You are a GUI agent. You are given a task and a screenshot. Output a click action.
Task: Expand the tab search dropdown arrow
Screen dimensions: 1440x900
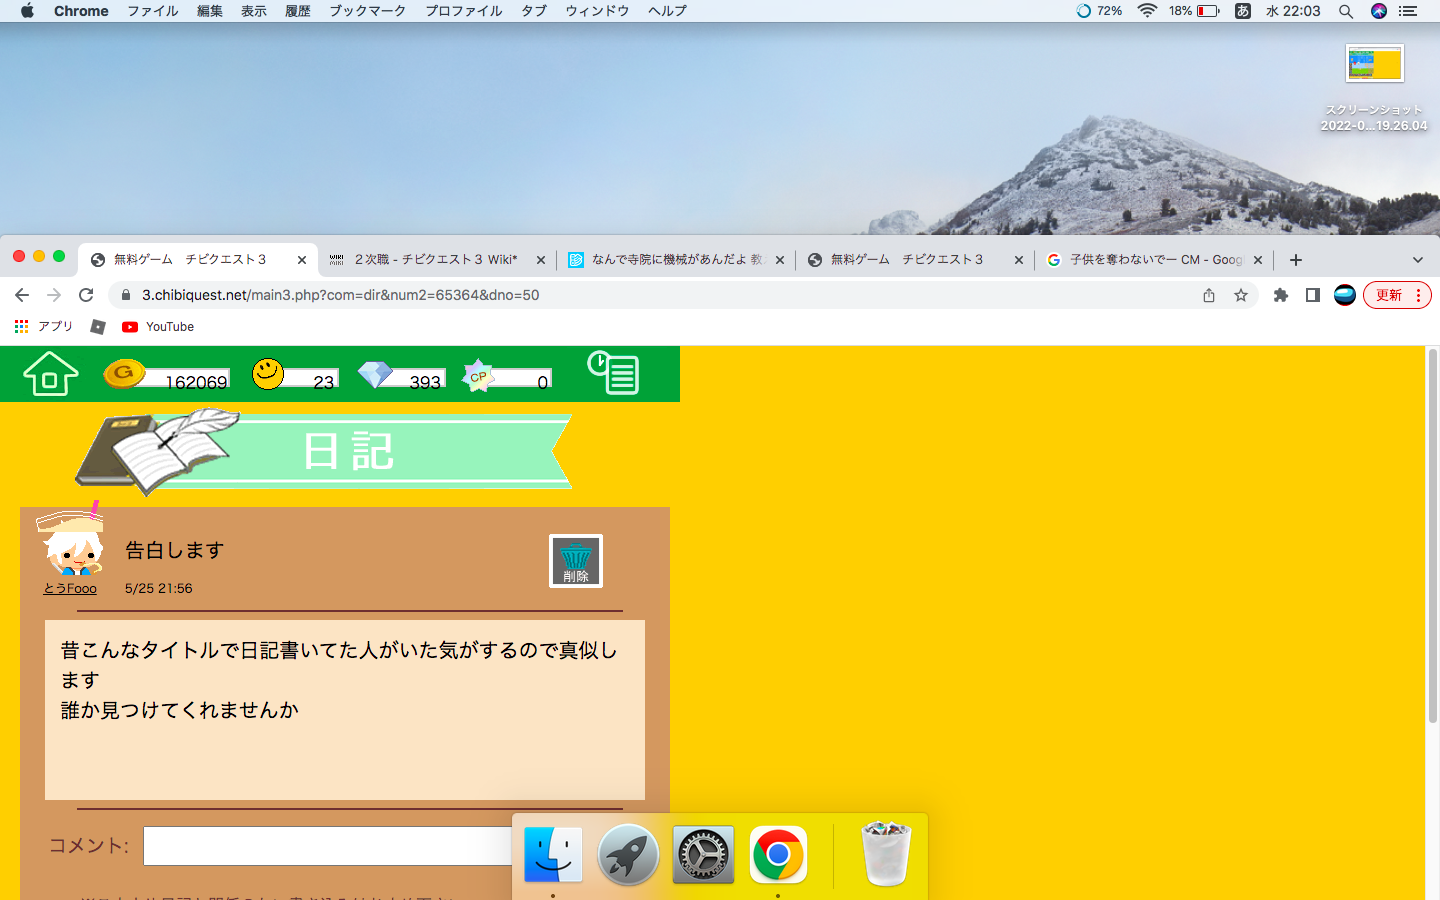coord(1417,260)
